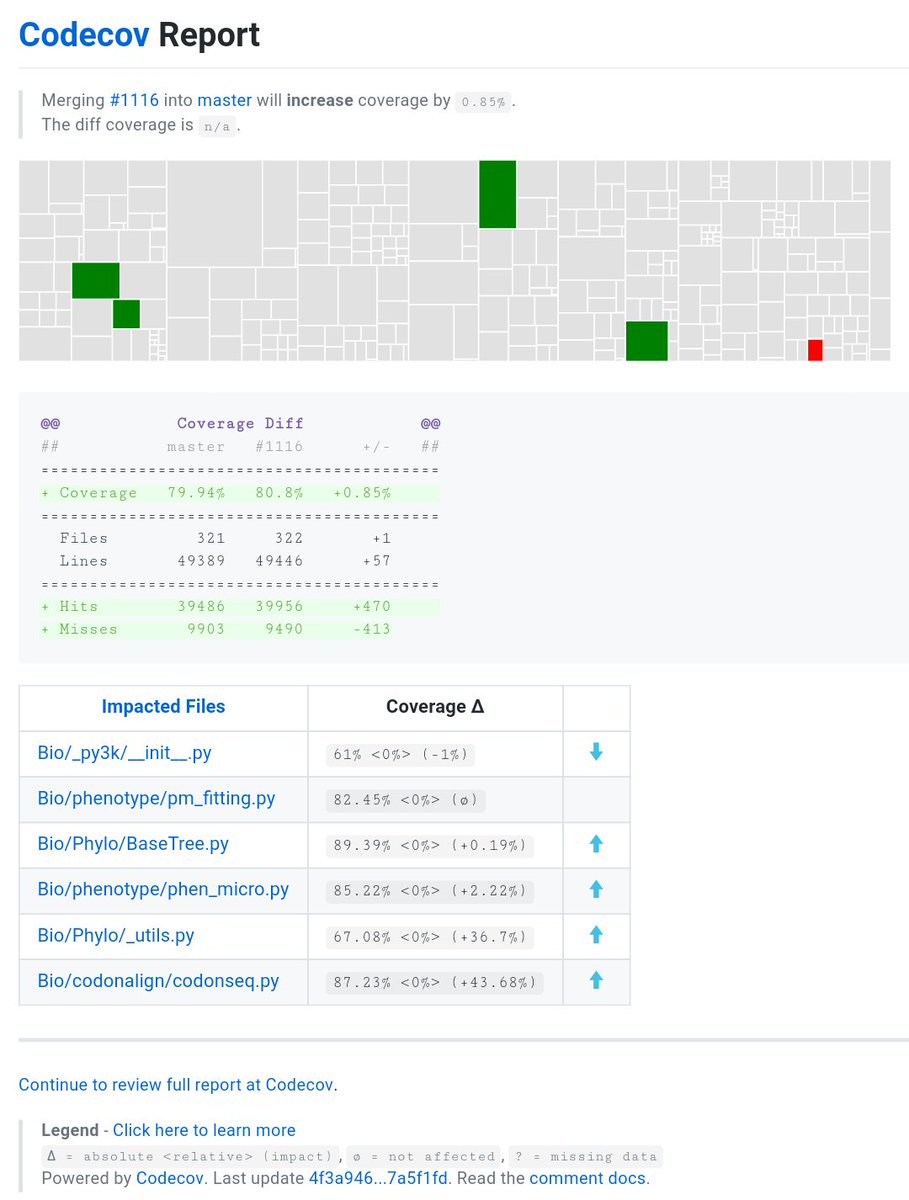Click the down arrow icon for Bio/_py3k/__init__.py
909x1200 pixels.
point(596,752)
